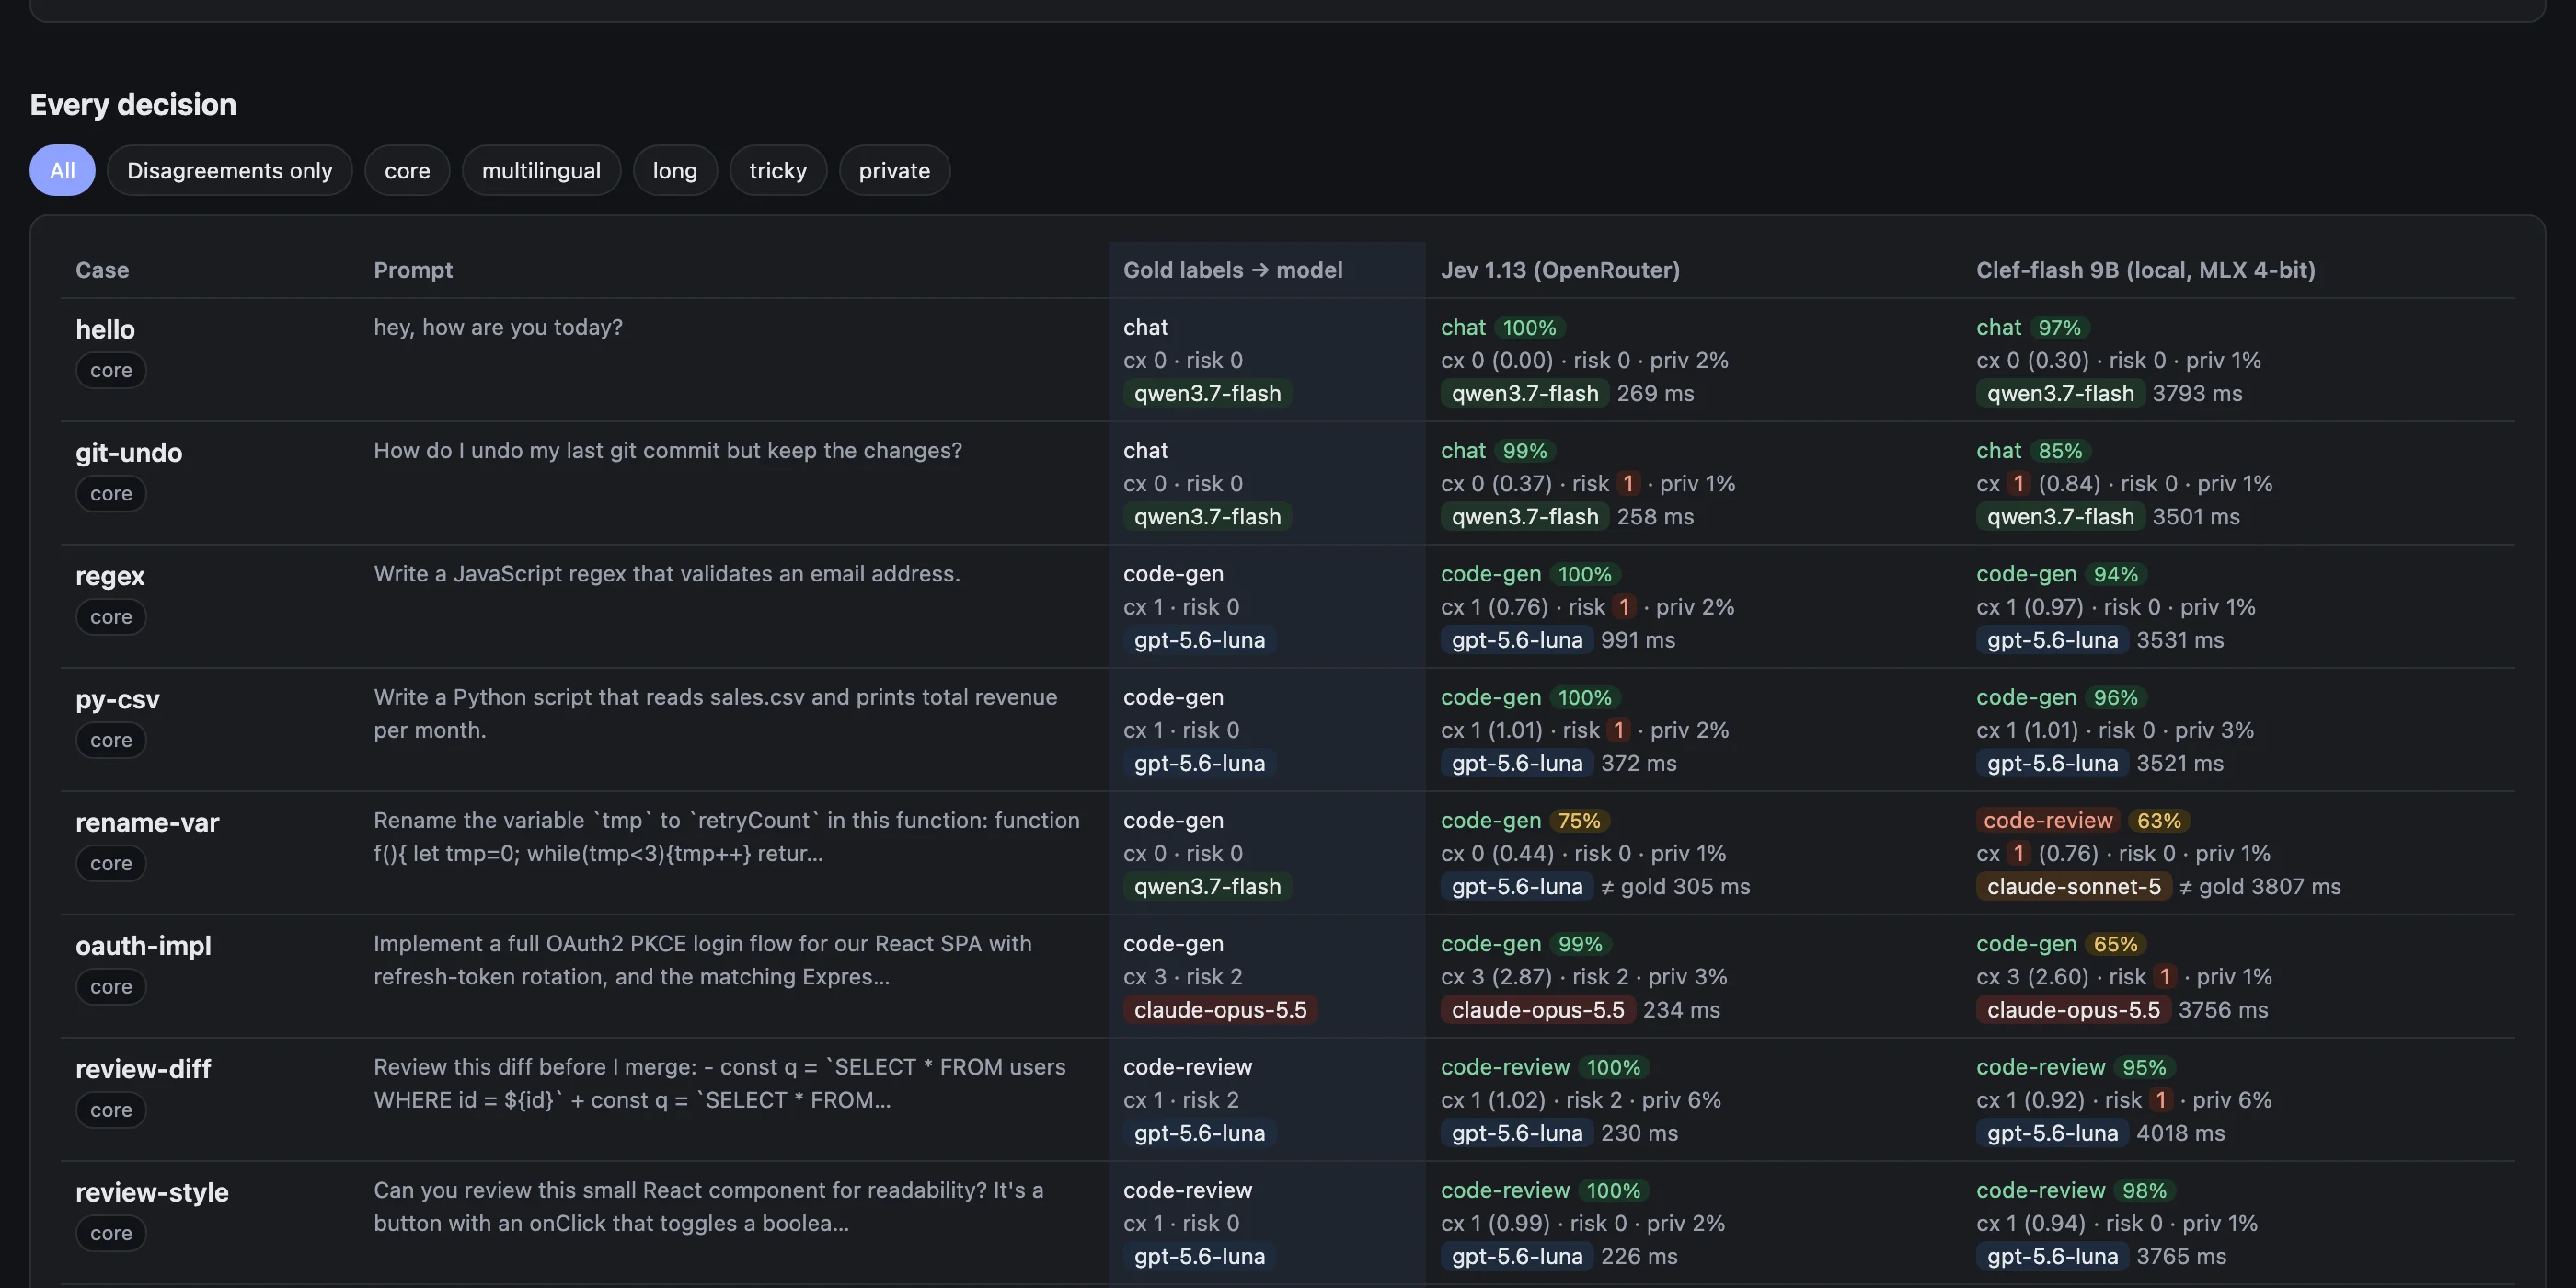Click the claude-sonnet-5 model badge

click(2073, 886)
